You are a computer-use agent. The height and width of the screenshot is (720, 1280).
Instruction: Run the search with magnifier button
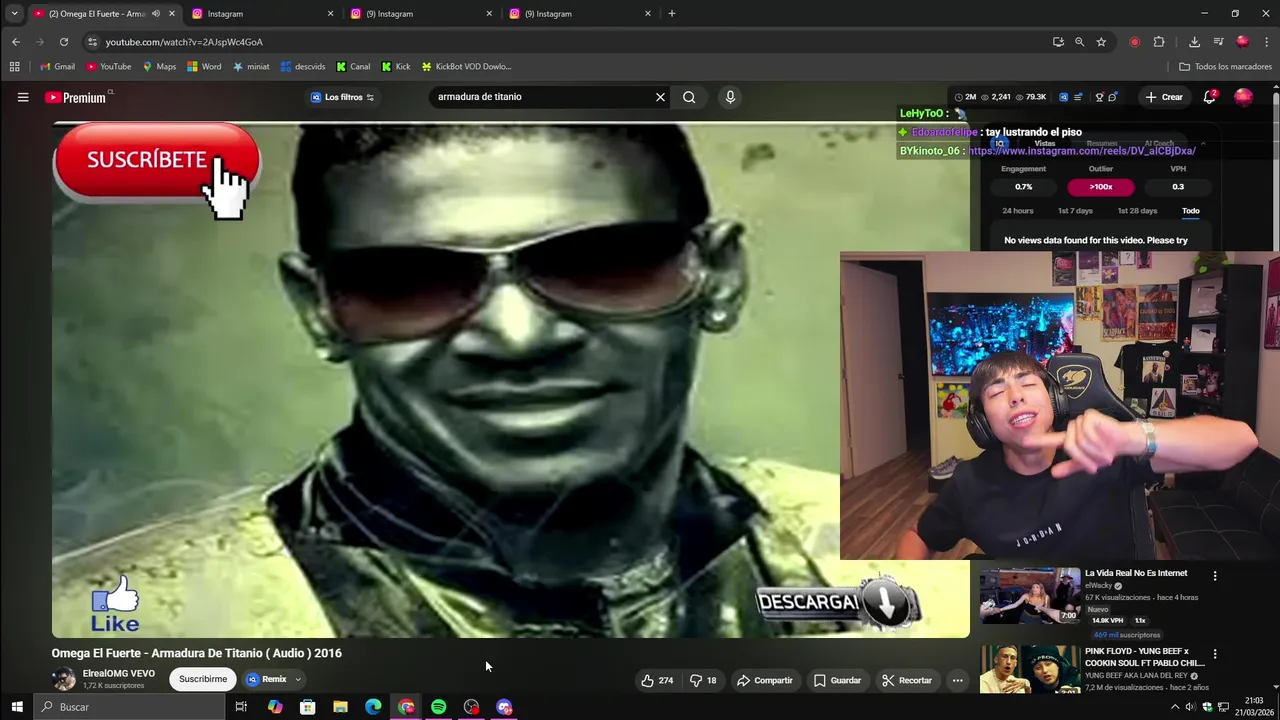pyautogui.click(x=689, y=97)
